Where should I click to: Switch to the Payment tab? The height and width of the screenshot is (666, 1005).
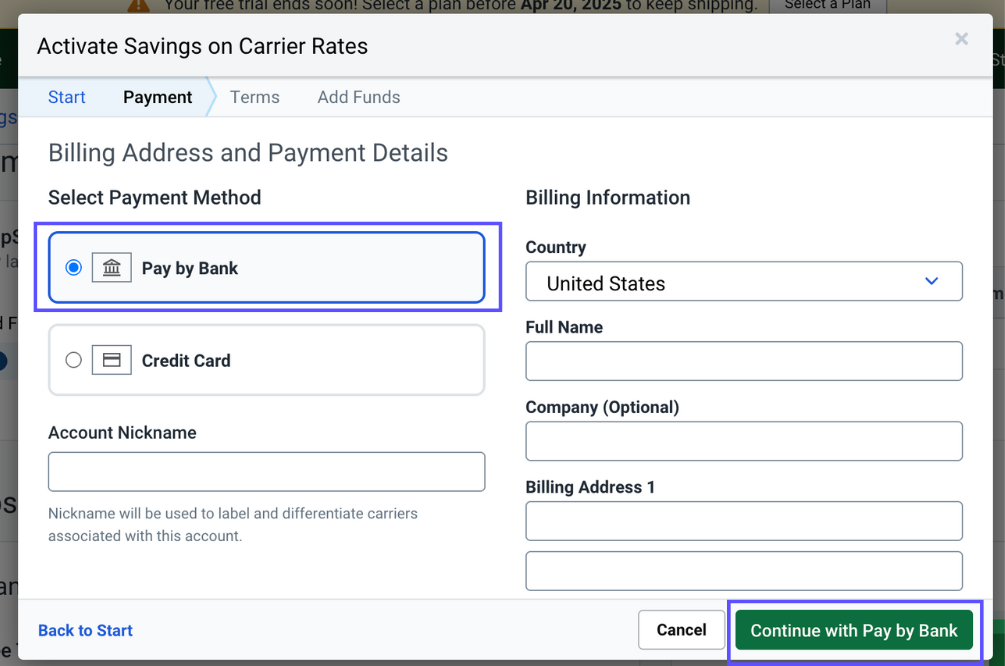[x=157, y=97]
